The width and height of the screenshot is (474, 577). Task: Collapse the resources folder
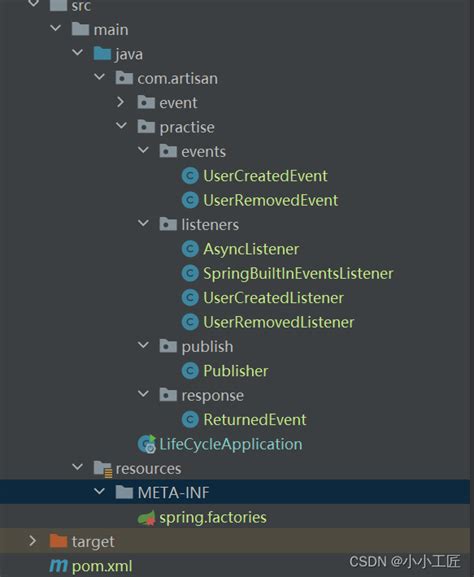[78, 467]
